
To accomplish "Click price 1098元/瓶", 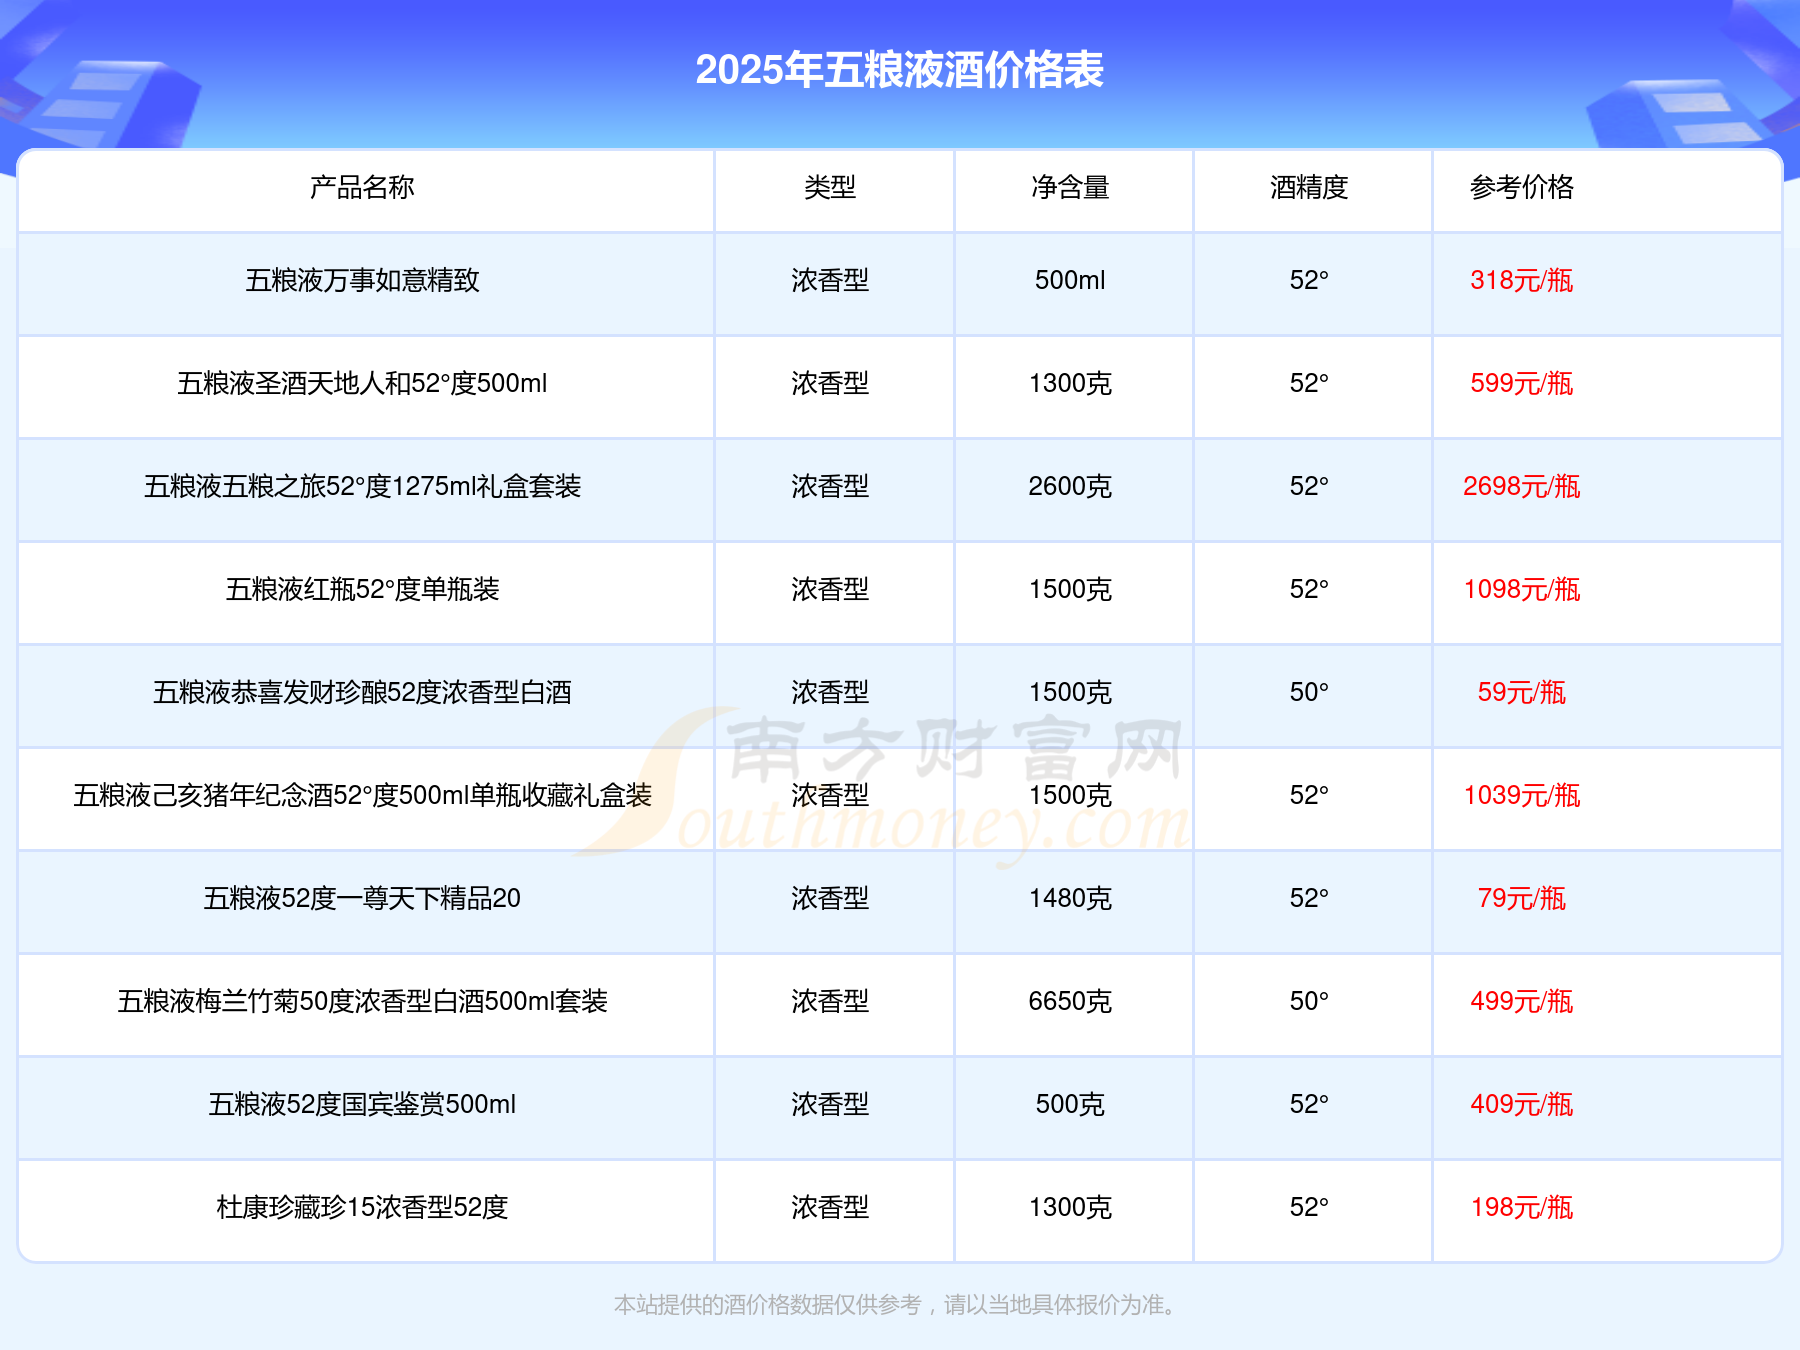I will (1522, 589).
